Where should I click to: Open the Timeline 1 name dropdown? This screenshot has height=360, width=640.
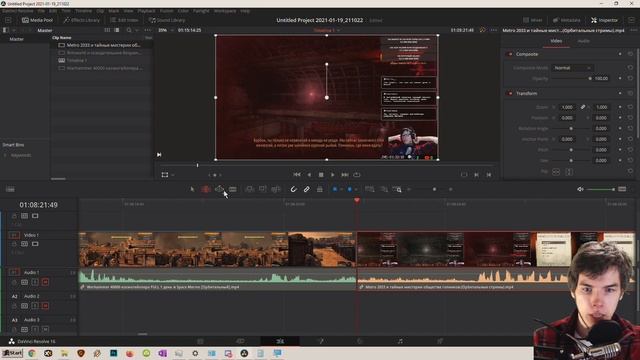tap(326, 30)
